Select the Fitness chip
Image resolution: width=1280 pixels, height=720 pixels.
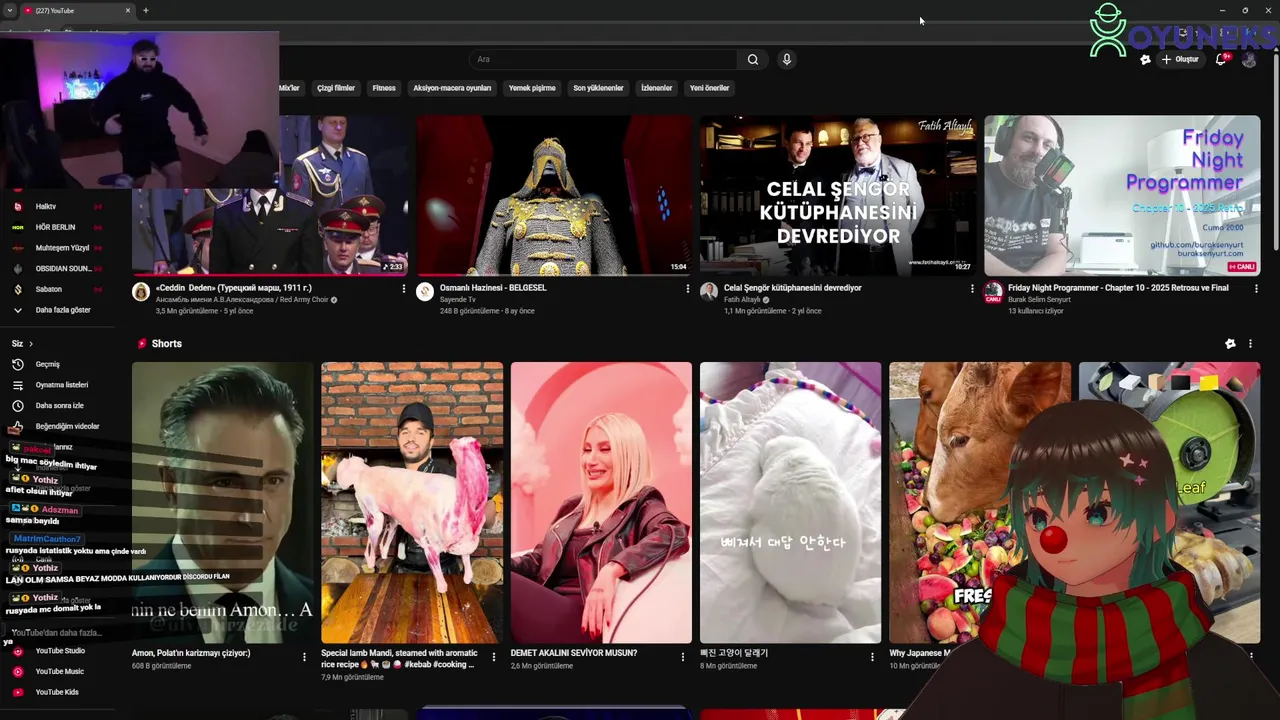coord(384,88)
